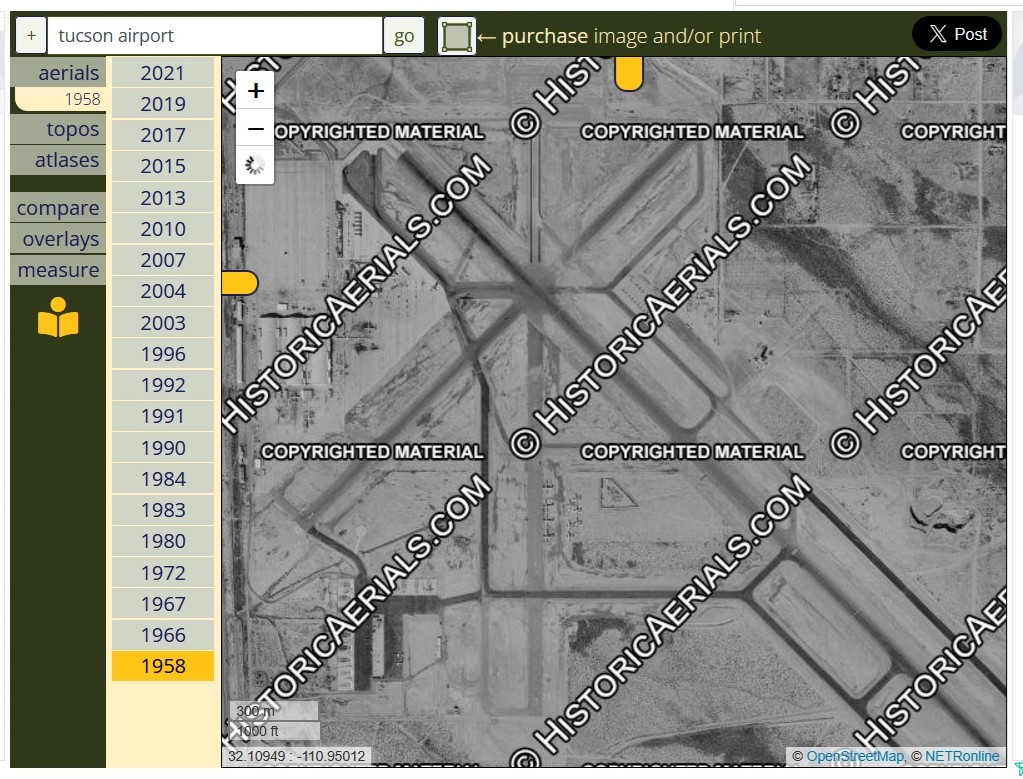Image resolution: width=1023 pixels, height=779 pixels.
Task: Open the OpenStreetMap attribution link
Action: pos(854,756)
